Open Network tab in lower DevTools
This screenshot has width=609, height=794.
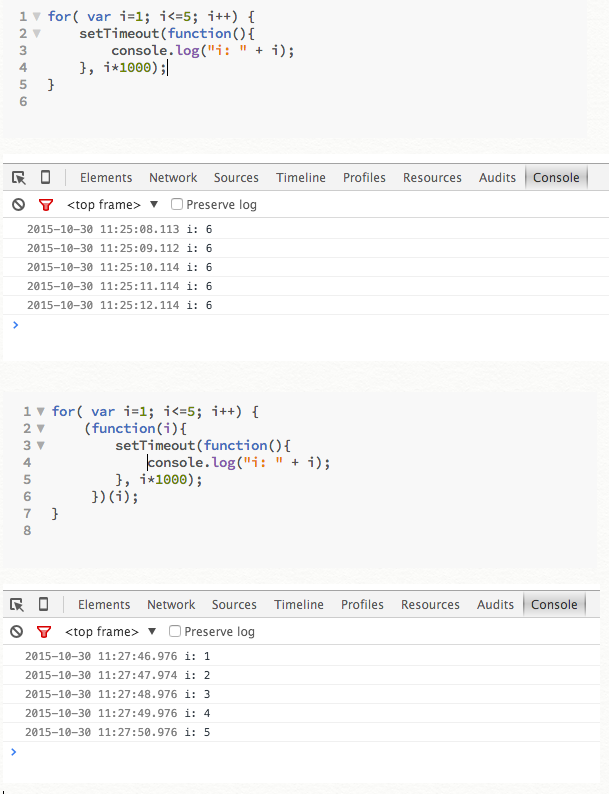171,605
